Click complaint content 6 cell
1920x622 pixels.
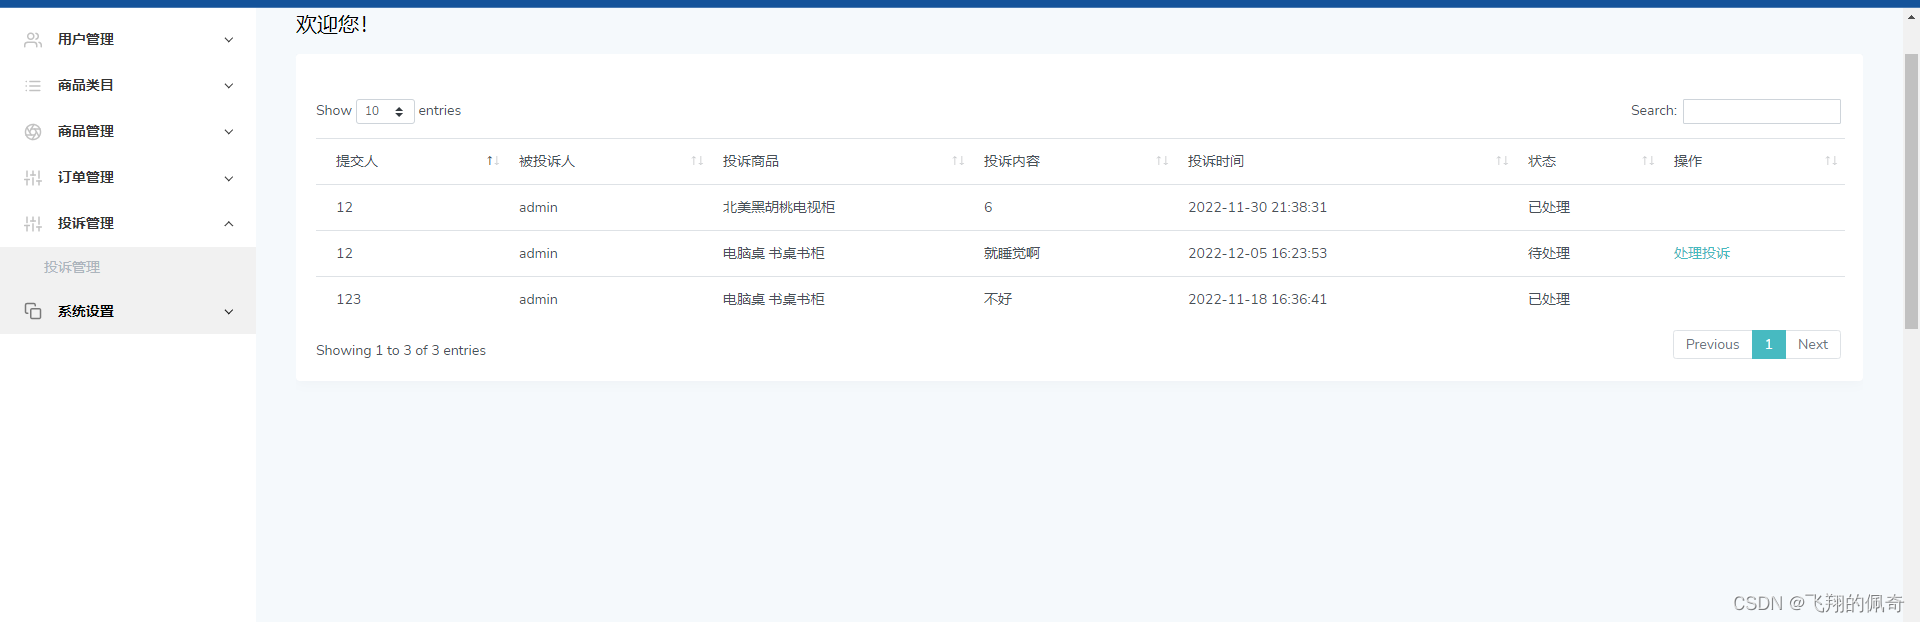[987, 207]
